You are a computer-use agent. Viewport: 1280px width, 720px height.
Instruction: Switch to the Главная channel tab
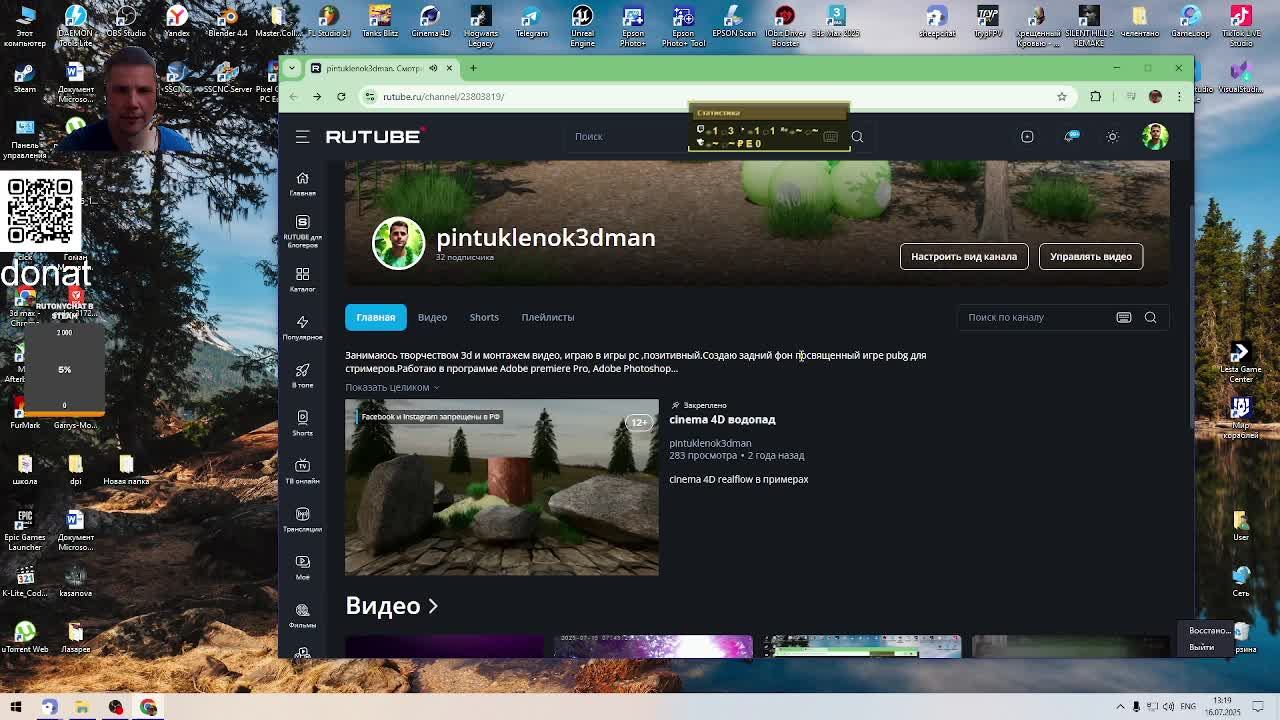(x=376, y=317)
